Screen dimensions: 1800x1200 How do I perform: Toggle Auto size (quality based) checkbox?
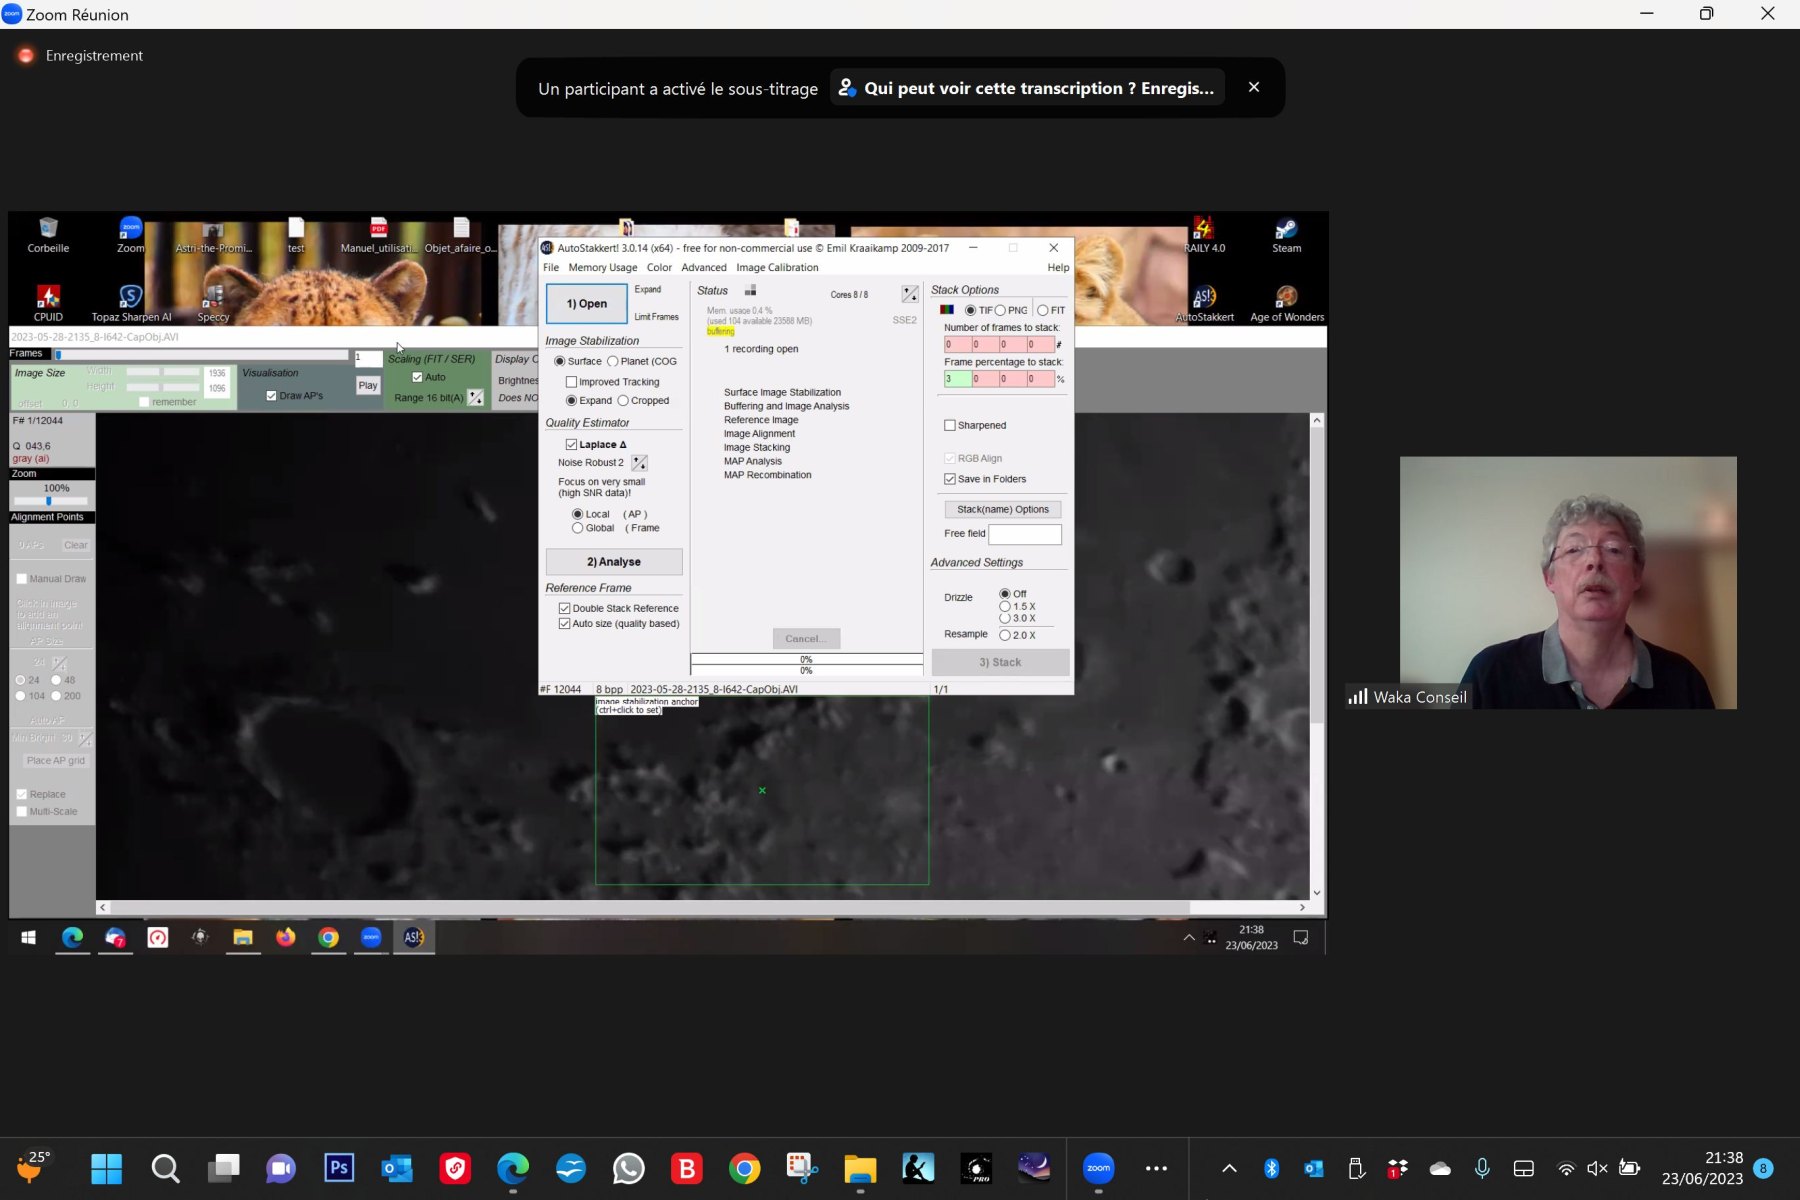click(x=565, y=624)
